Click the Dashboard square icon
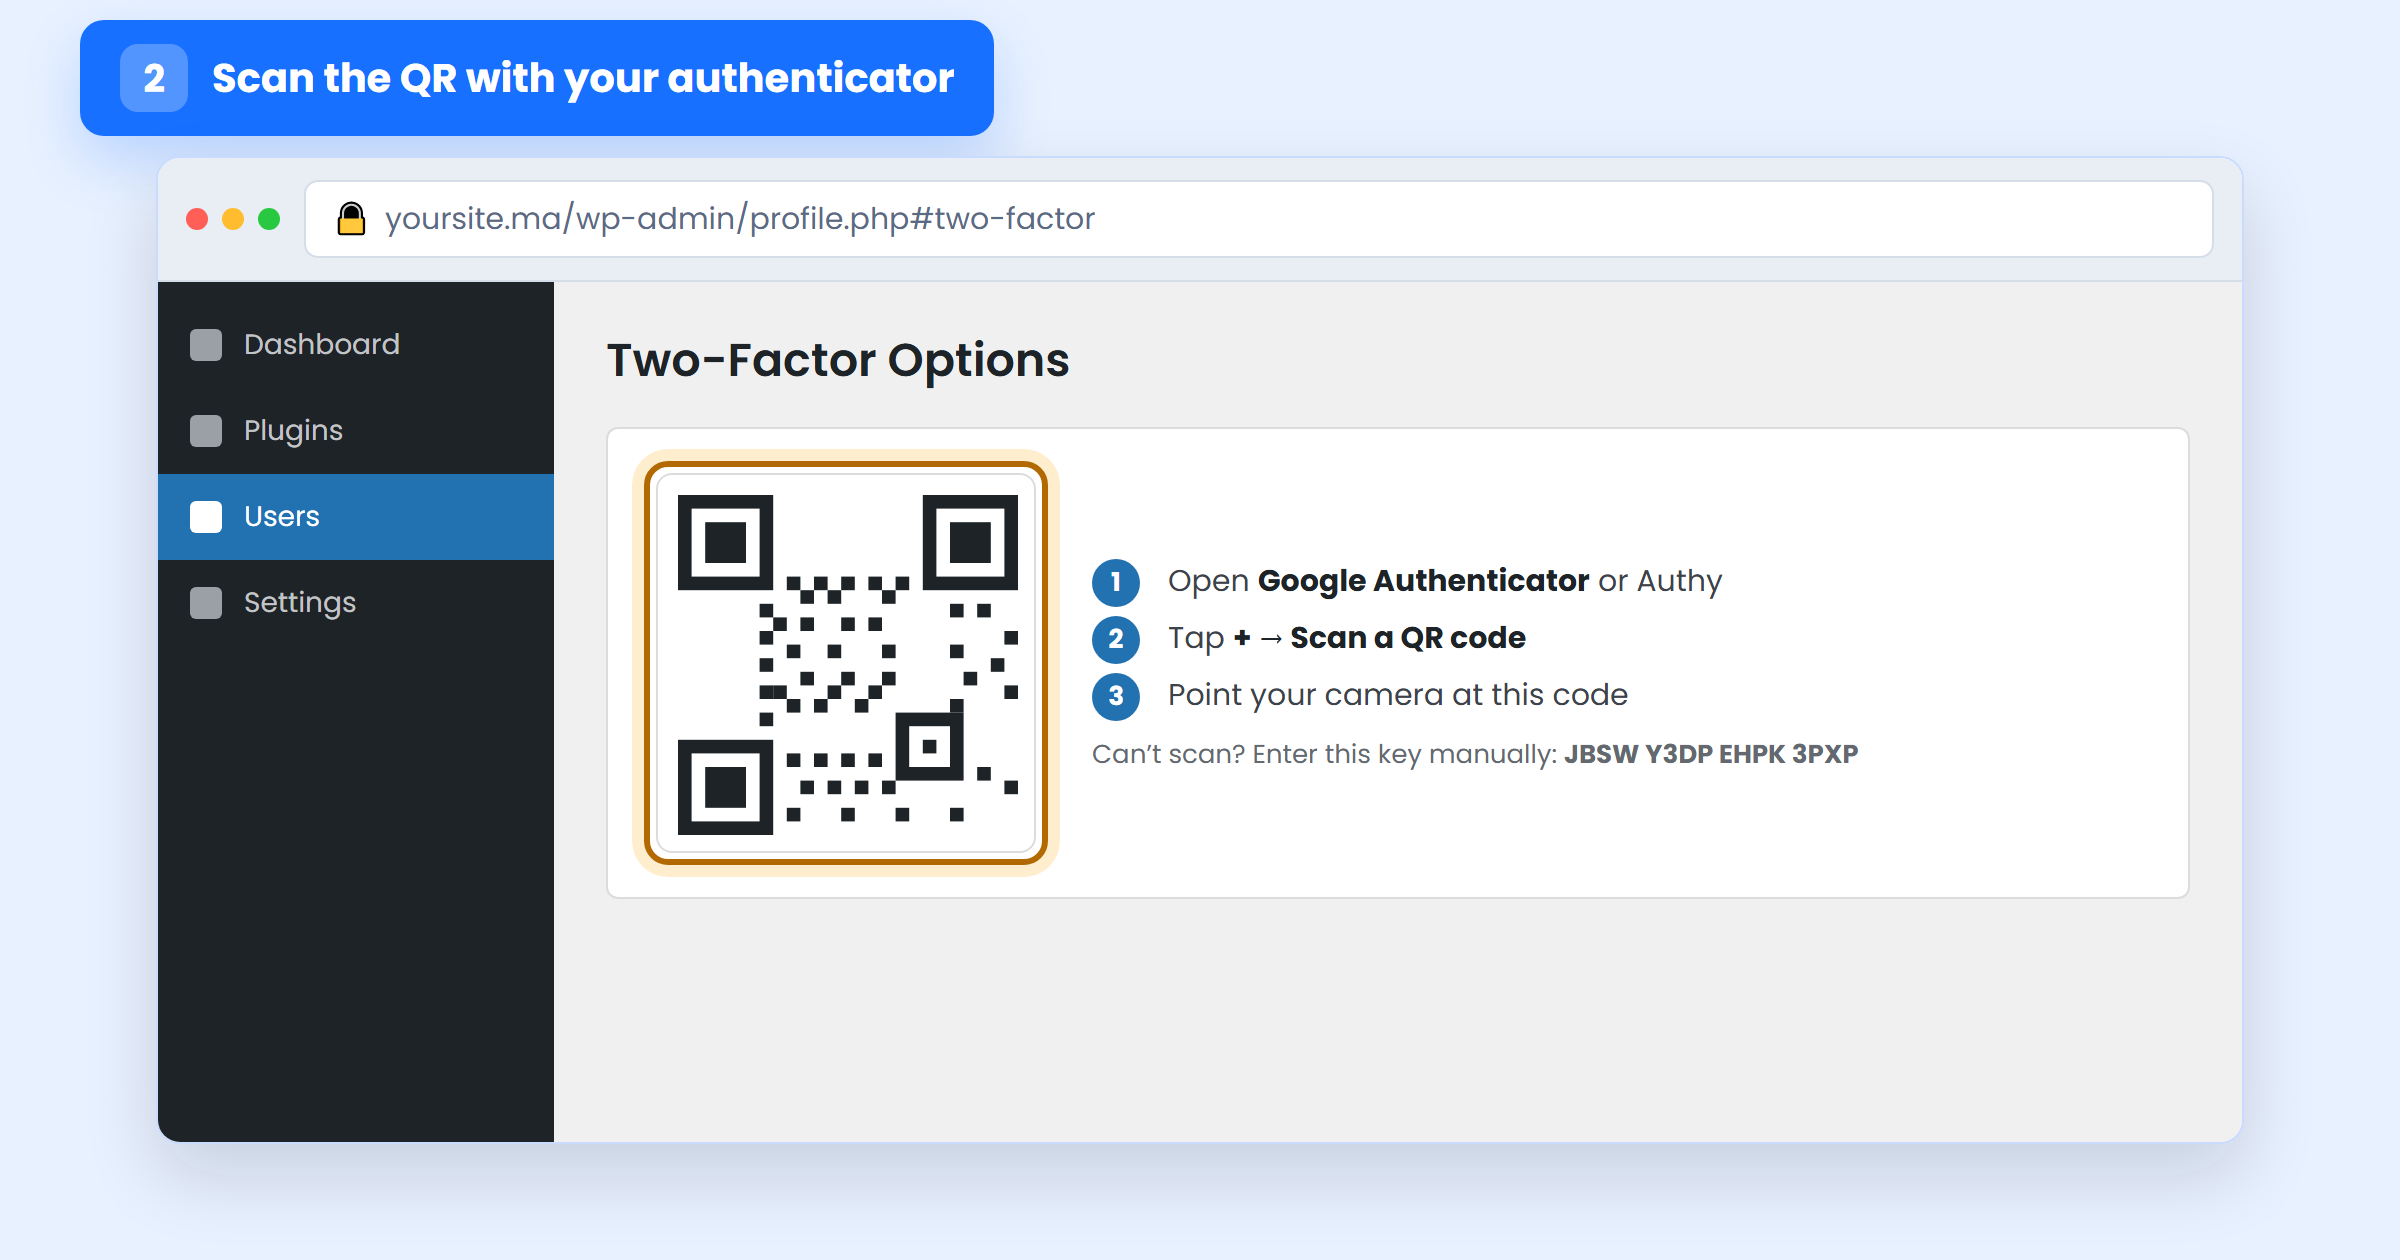Image resolution: width=2400 pixels, height=1260 pixels. [206, 345]
